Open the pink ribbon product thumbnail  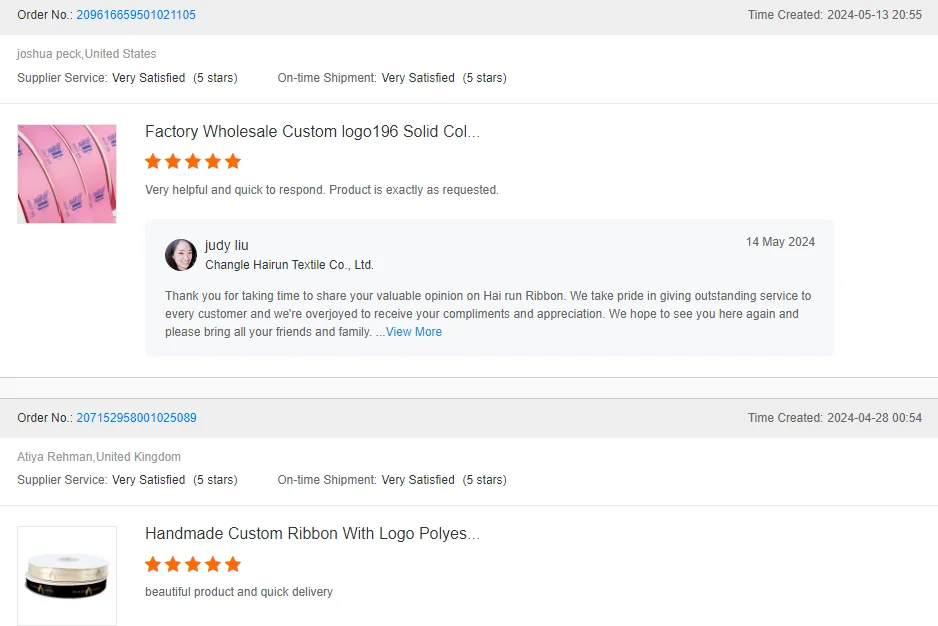pyautogui.click(x=67, y=174)
